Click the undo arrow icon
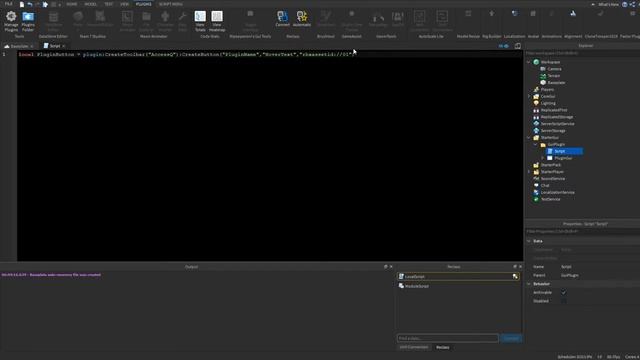 (x=30, y=4)
